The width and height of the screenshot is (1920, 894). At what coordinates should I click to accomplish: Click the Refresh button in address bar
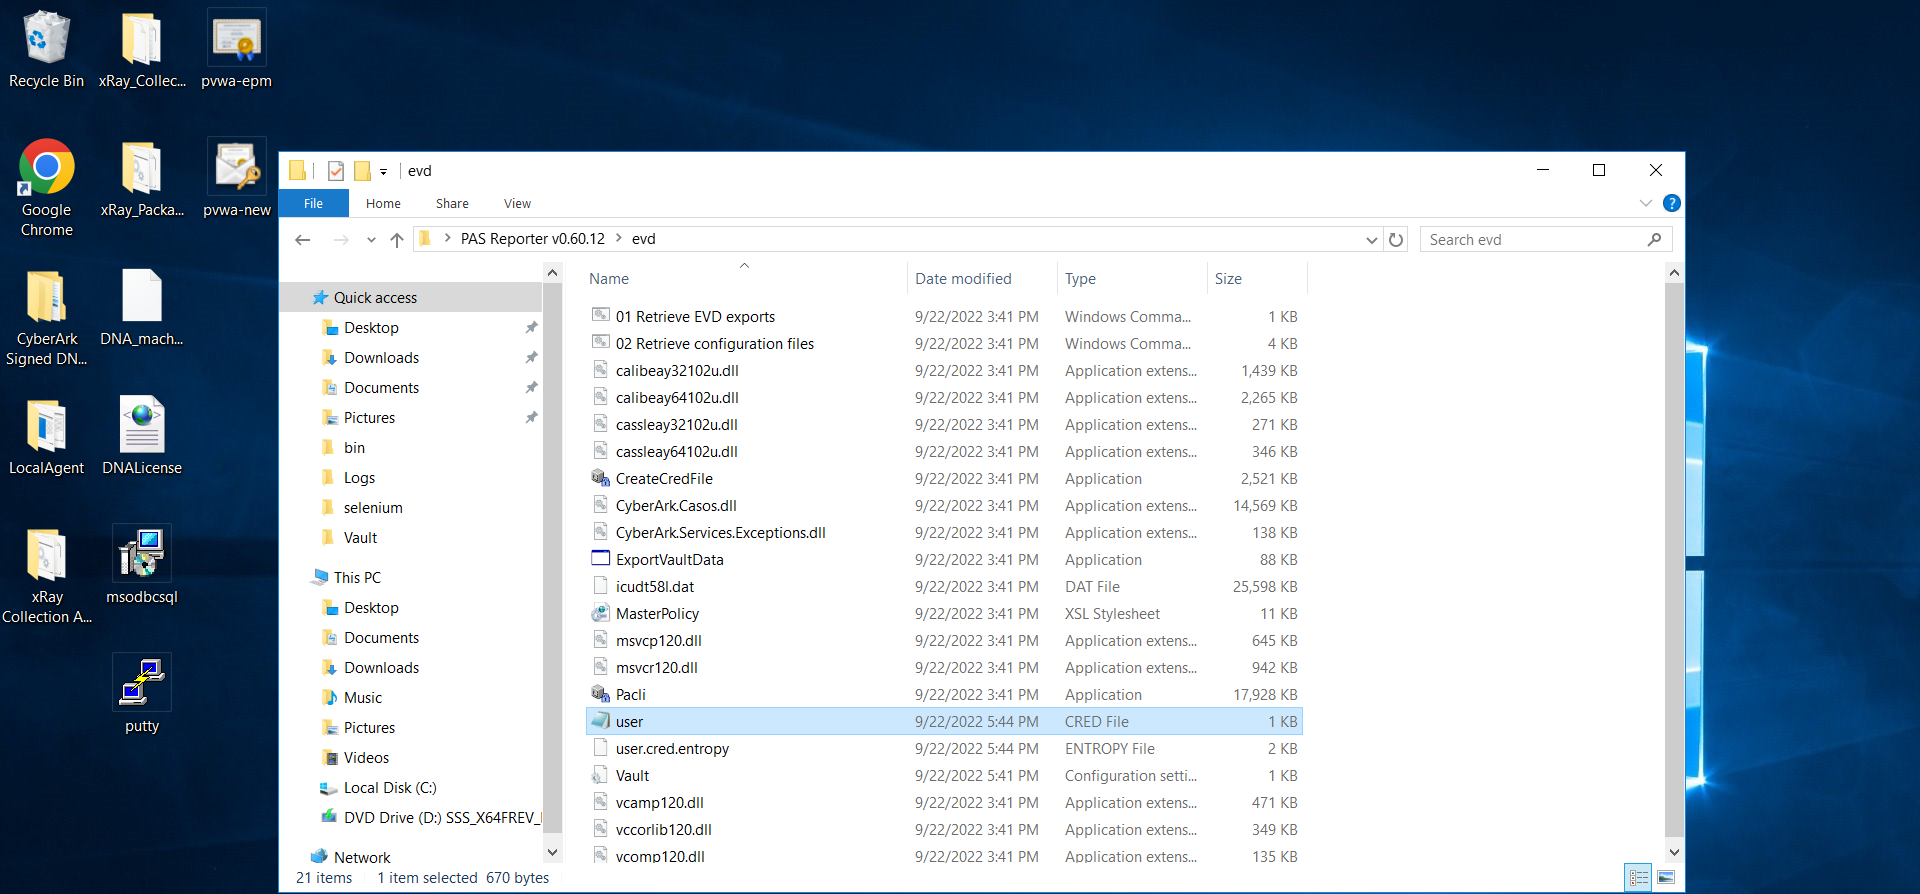pyautogui.click(x=1396, y=239)
